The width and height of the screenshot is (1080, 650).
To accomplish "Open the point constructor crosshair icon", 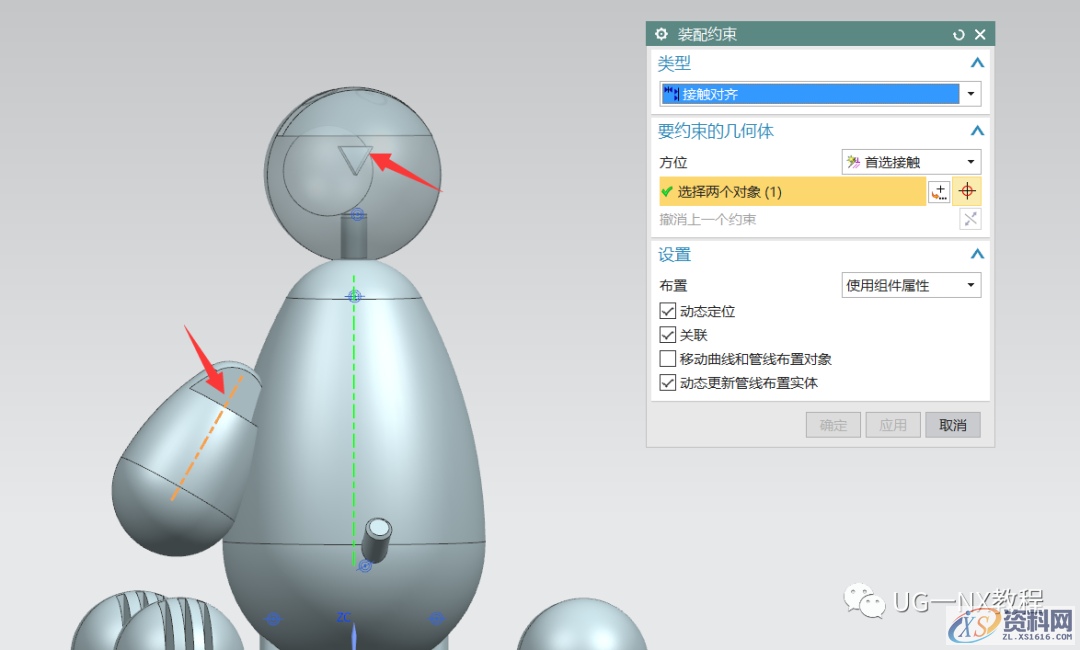I will pos(967,191).
